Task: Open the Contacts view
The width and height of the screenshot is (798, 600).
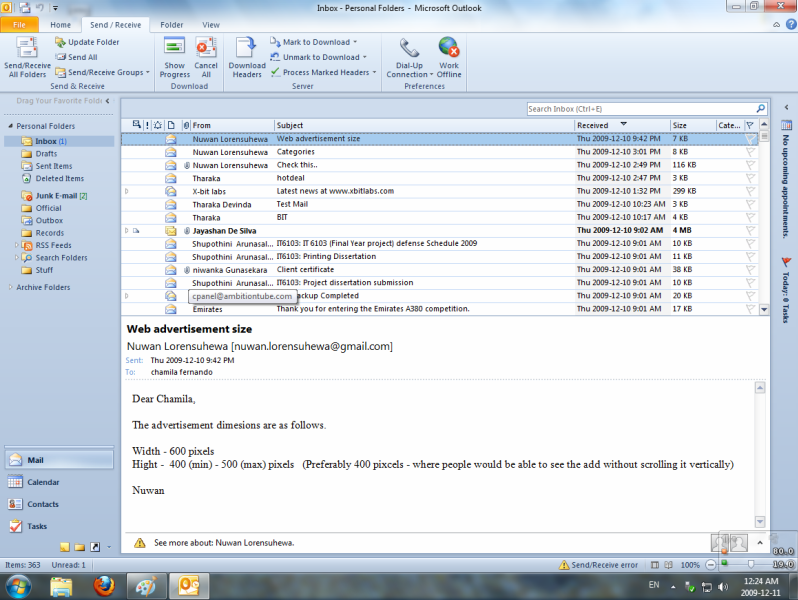Action: click(x=59, y=504)
